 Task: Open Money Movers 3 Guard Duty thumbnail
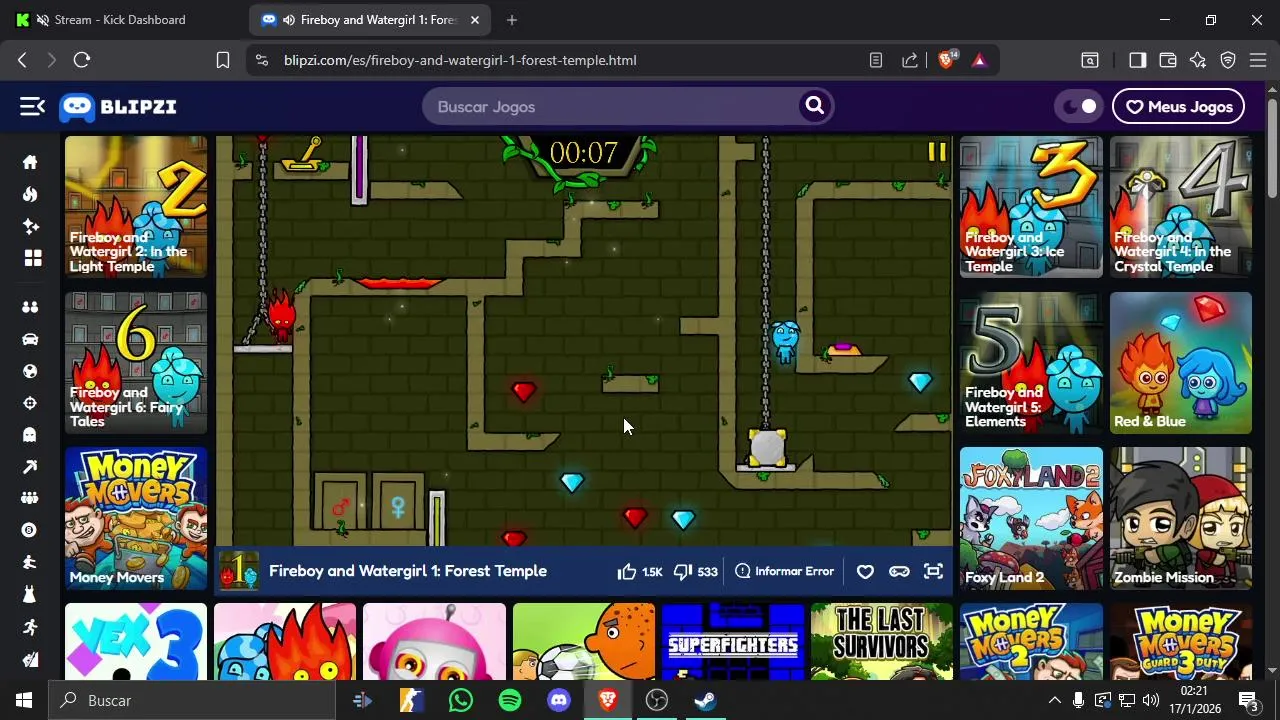1181,641
